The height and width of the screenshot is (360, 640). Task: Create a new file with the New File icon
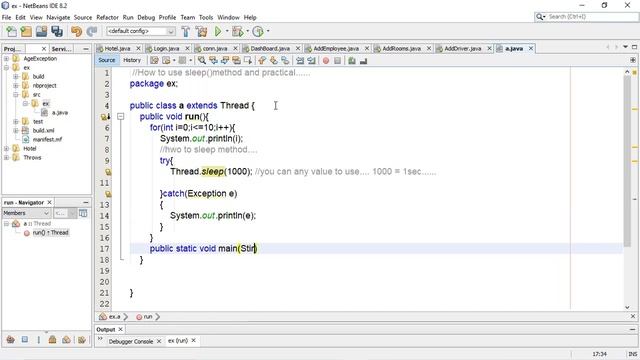[11, 31]
